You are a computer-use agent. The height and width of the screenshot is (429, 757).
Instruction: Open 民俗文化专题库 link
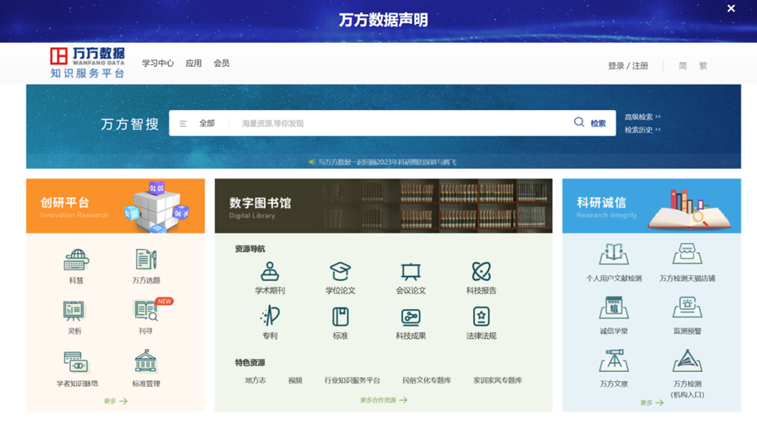tap(427, 380)
